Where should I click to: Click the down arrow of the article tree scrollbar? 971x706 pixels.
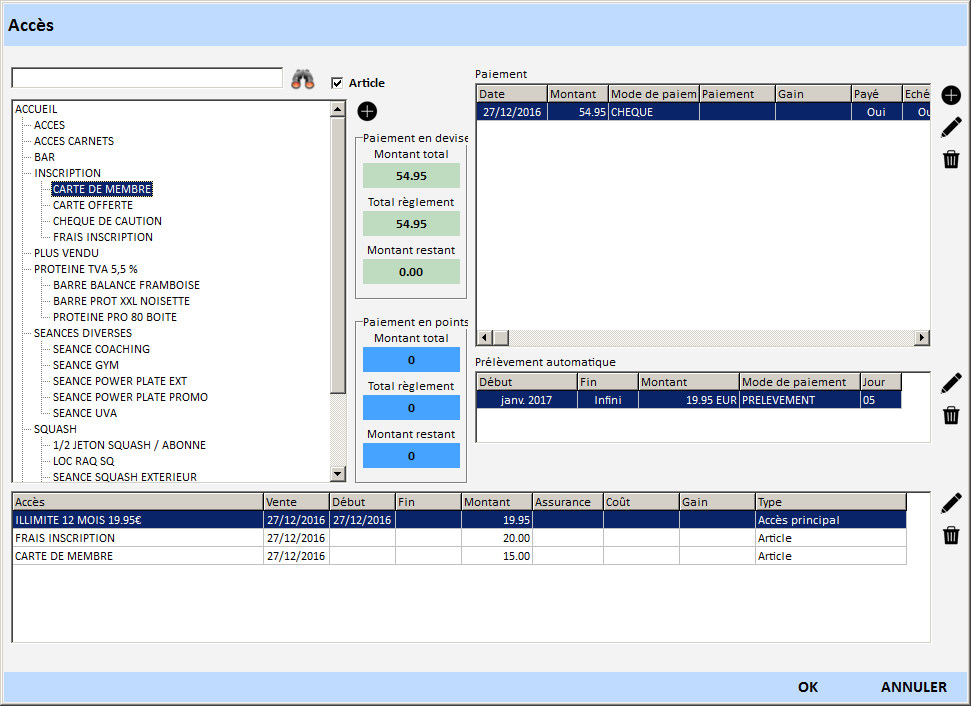337,474
